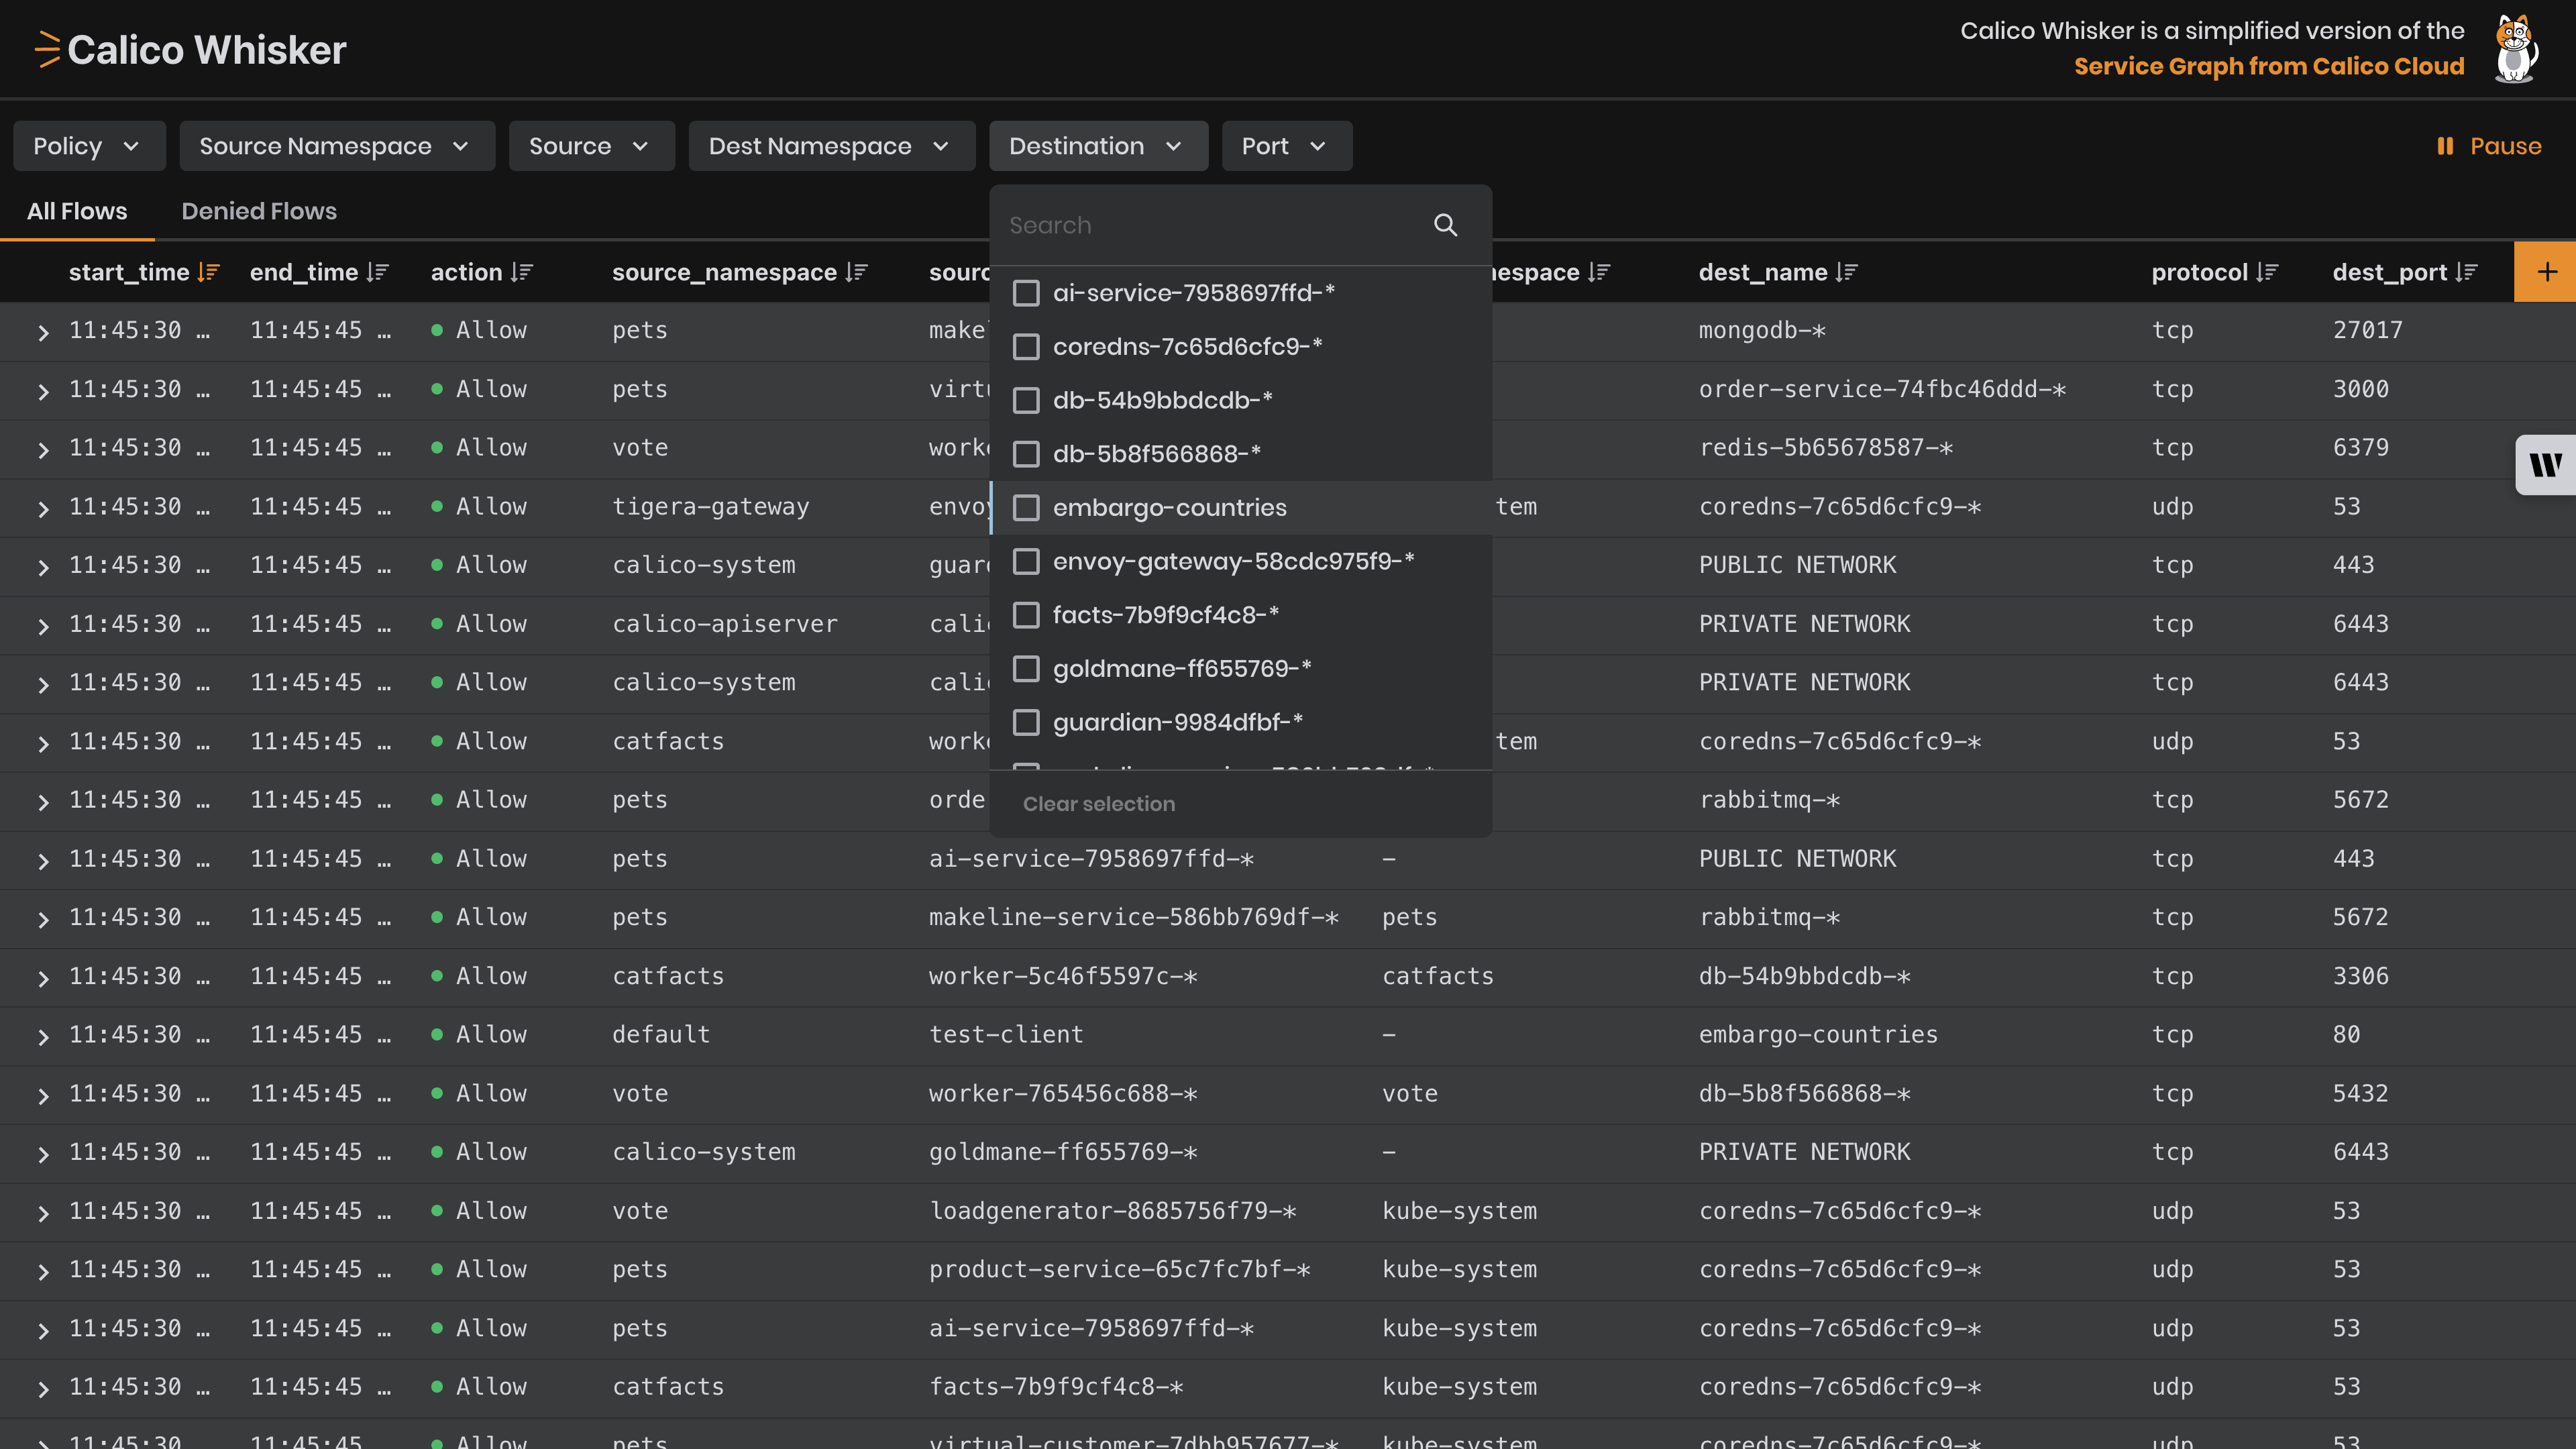Sort by dest_name column icon
This screenshot has width=2576, height=1449.
1846,272
